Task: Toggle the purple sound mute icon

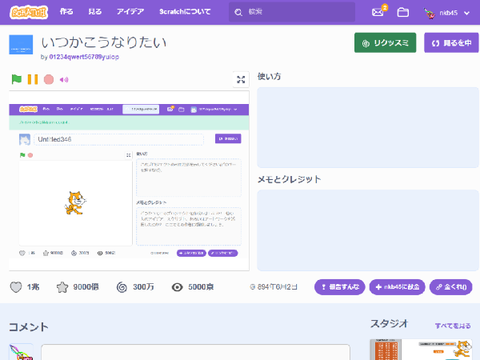Action: pyautogui.click(x=64, y=80)
